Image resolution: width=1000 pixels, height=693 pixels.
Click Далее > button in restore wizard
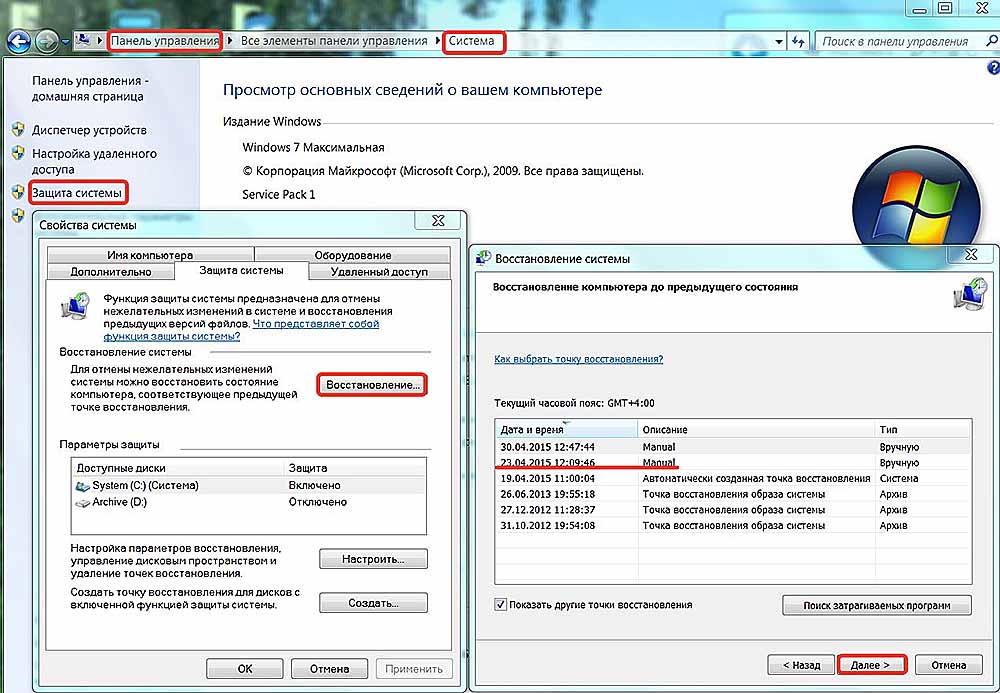[871, 665]
